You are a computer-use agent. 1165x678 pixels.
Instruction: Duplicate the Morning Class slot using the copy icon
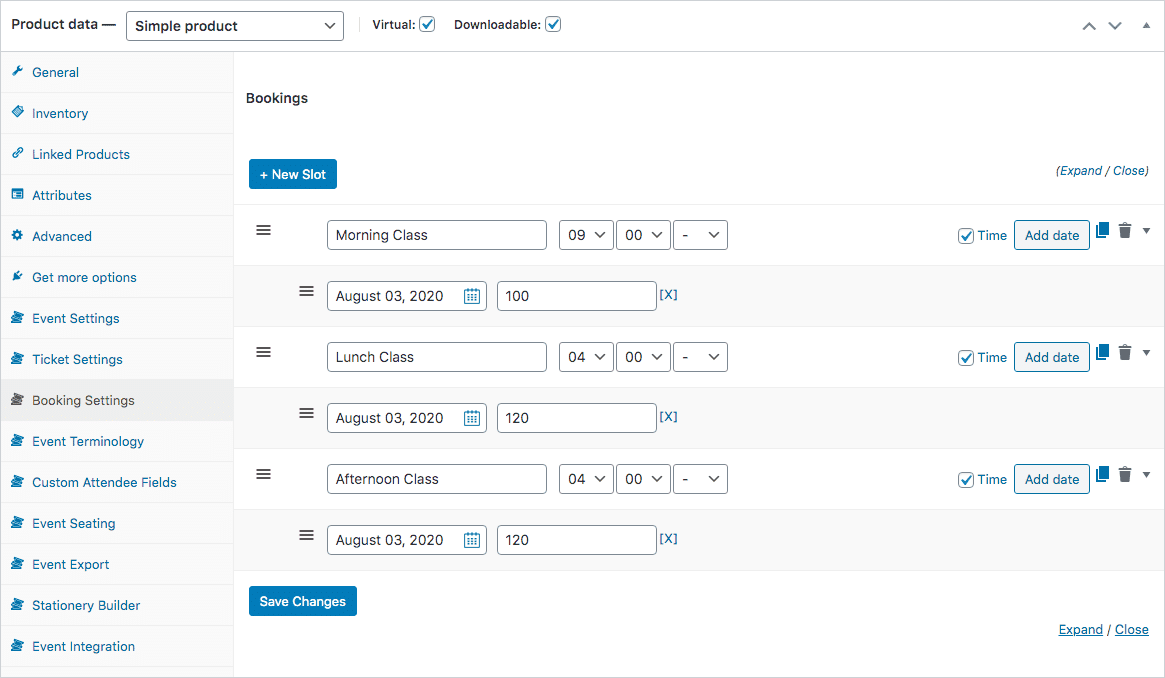pyautogui.click(x=1102, y=230)
